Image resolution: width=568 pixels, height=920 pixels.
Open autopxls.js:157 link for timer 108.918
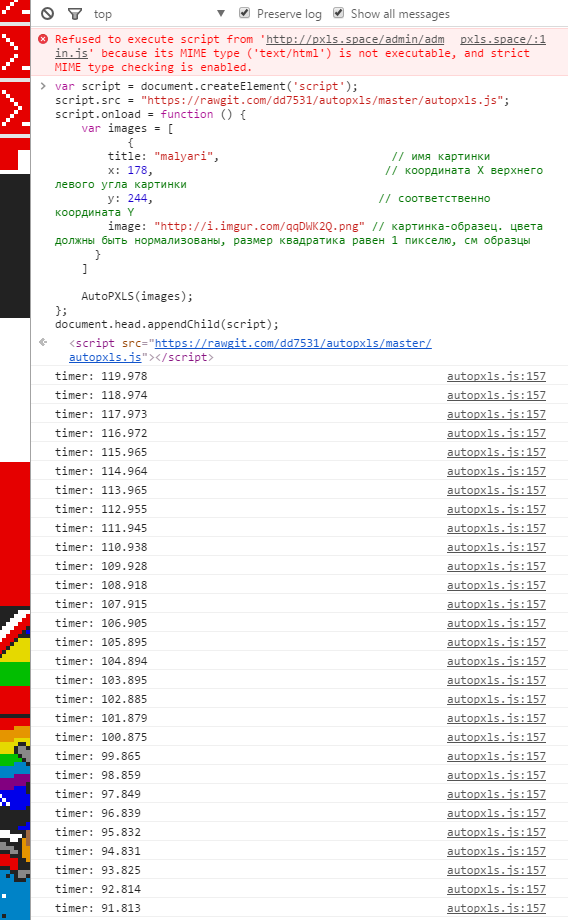click(496, 585)
